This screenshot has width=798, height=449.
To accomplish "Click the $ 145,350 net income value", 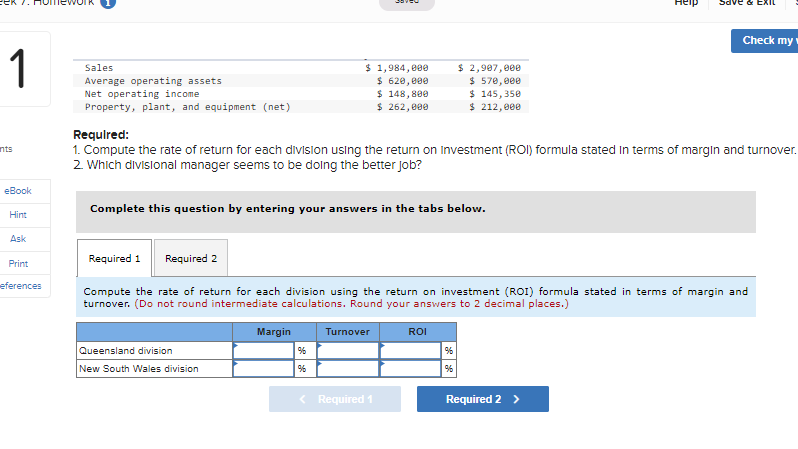I will tap(495, 94).
